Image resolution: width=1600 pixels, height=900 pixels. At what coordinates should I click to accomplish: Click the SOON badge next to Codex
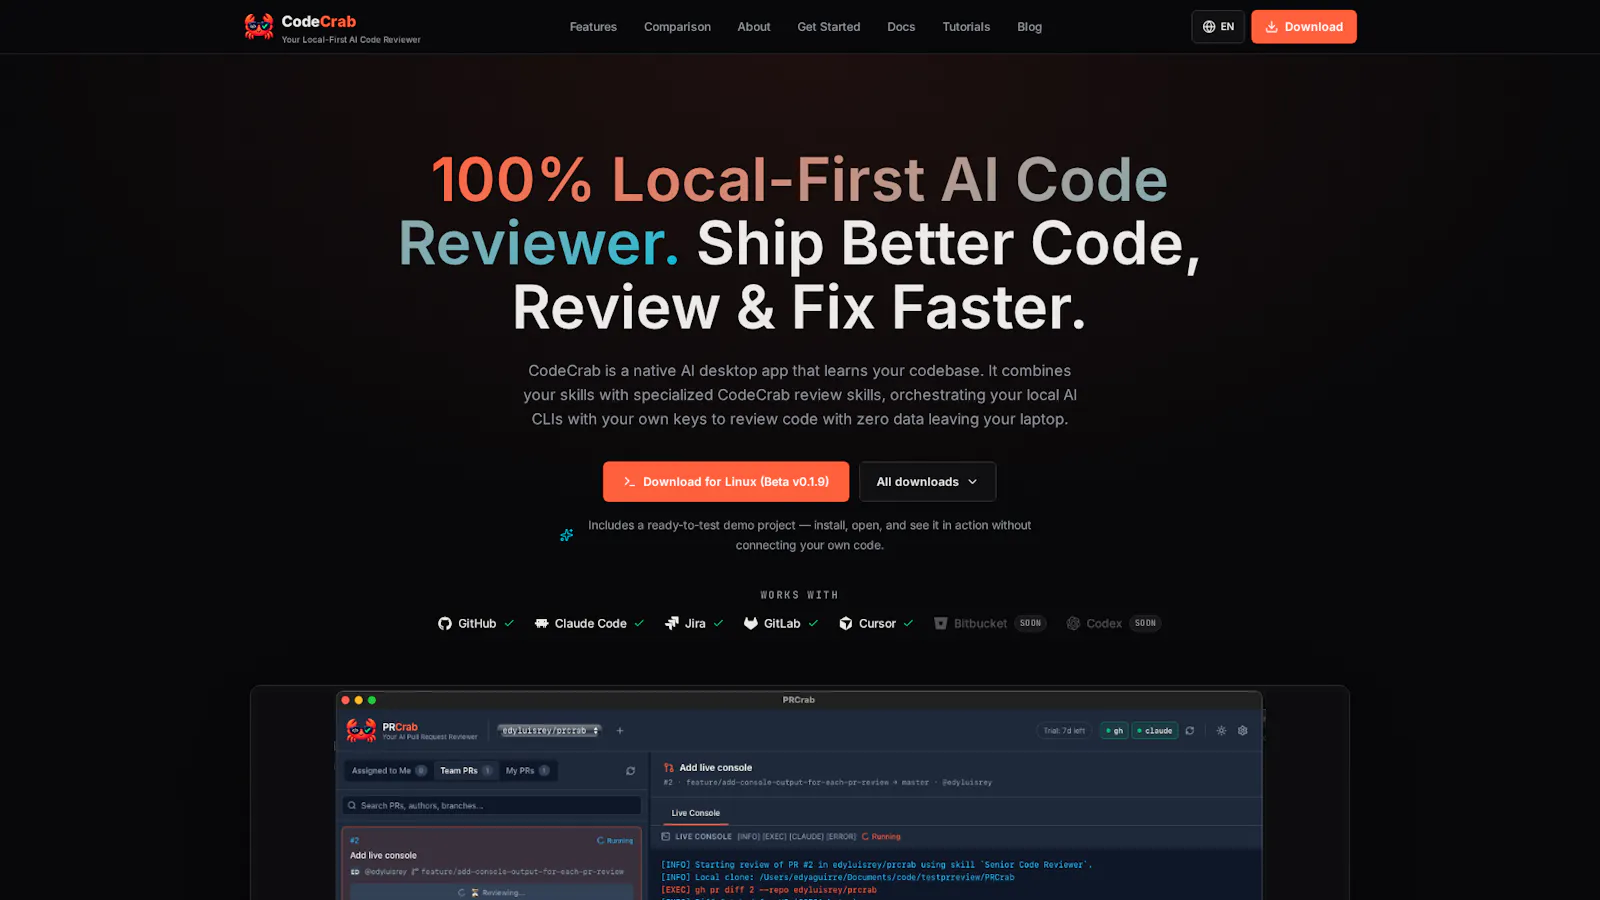1145,623
